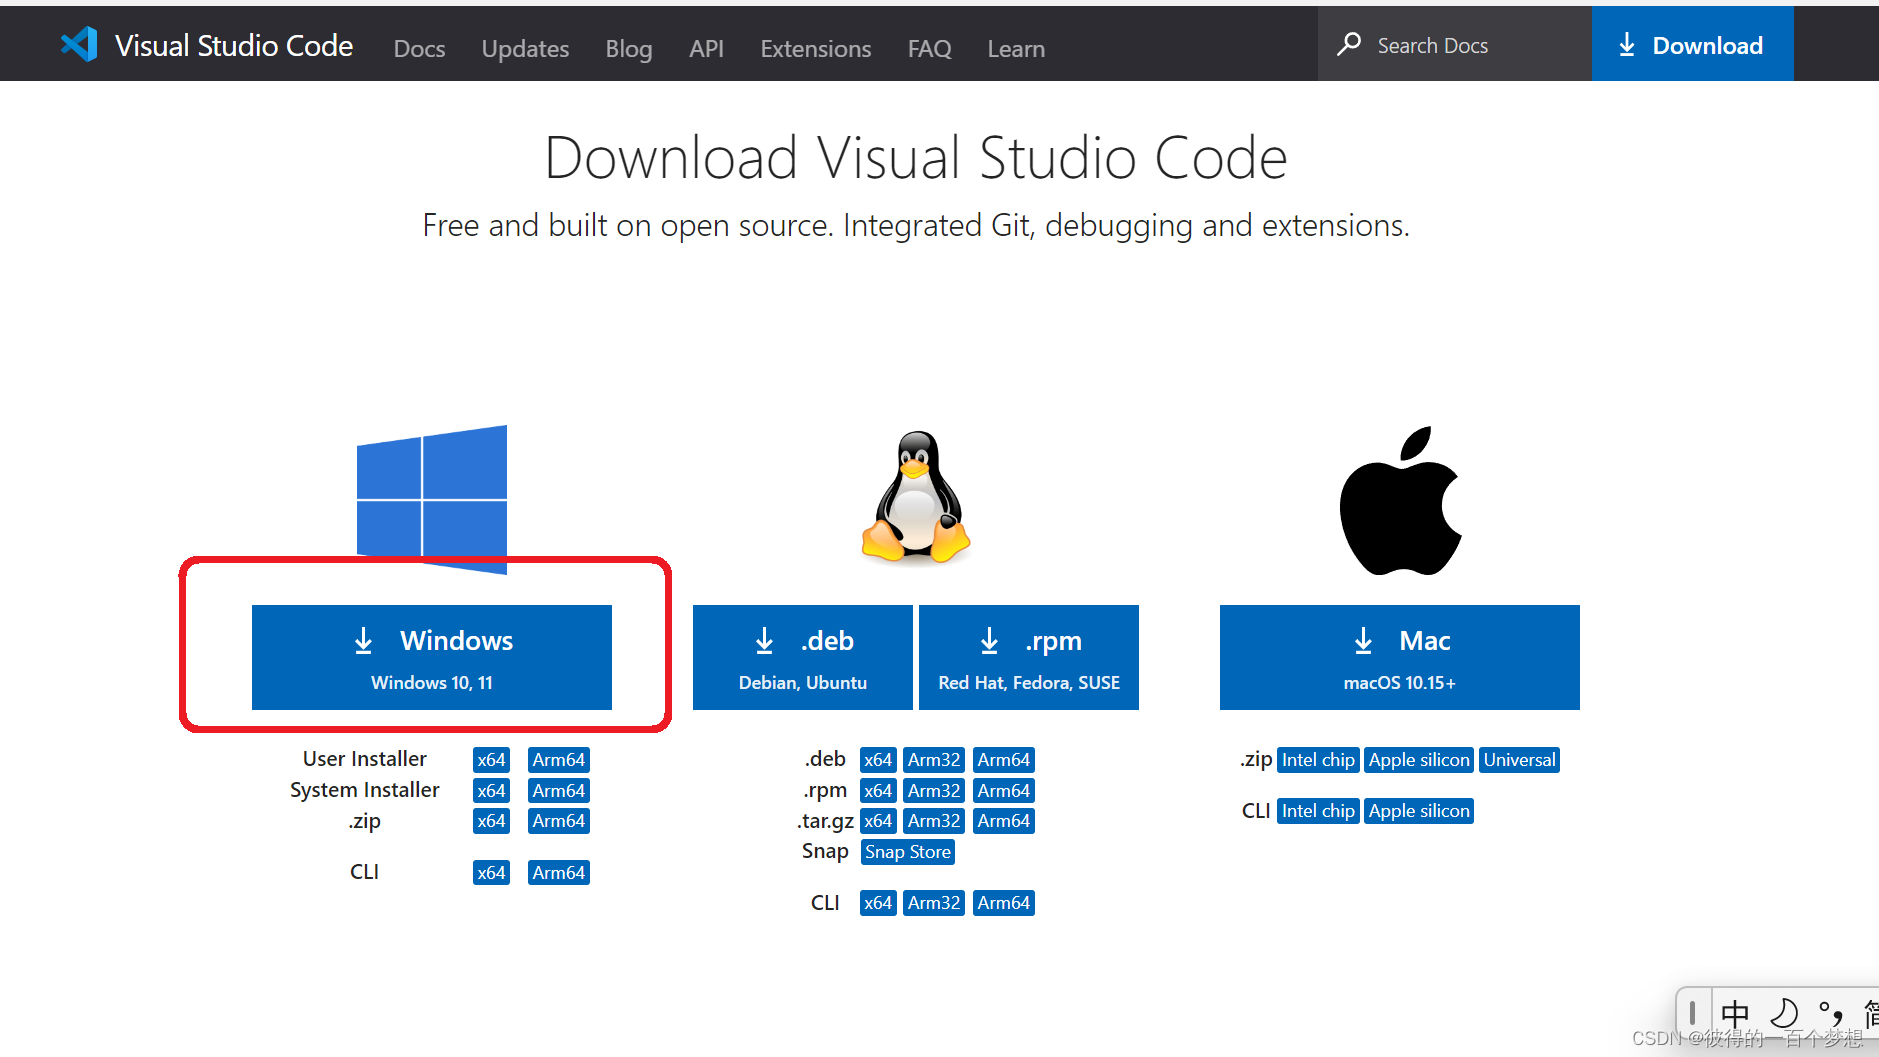Open the Extensions navigation link
Image resolution: width=1879 pixels, height=1057 pixels.
816,48
